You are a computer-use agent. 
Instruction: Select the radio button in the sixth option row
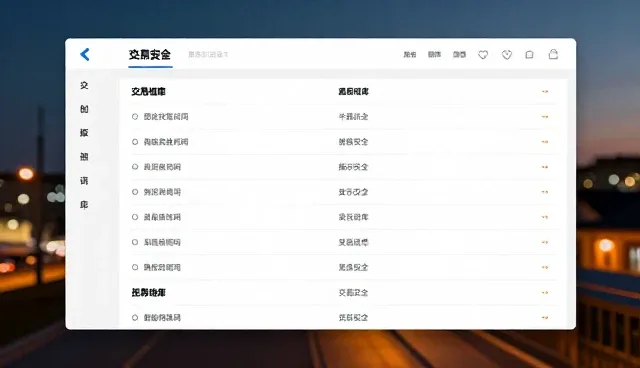tap(135, 242)
